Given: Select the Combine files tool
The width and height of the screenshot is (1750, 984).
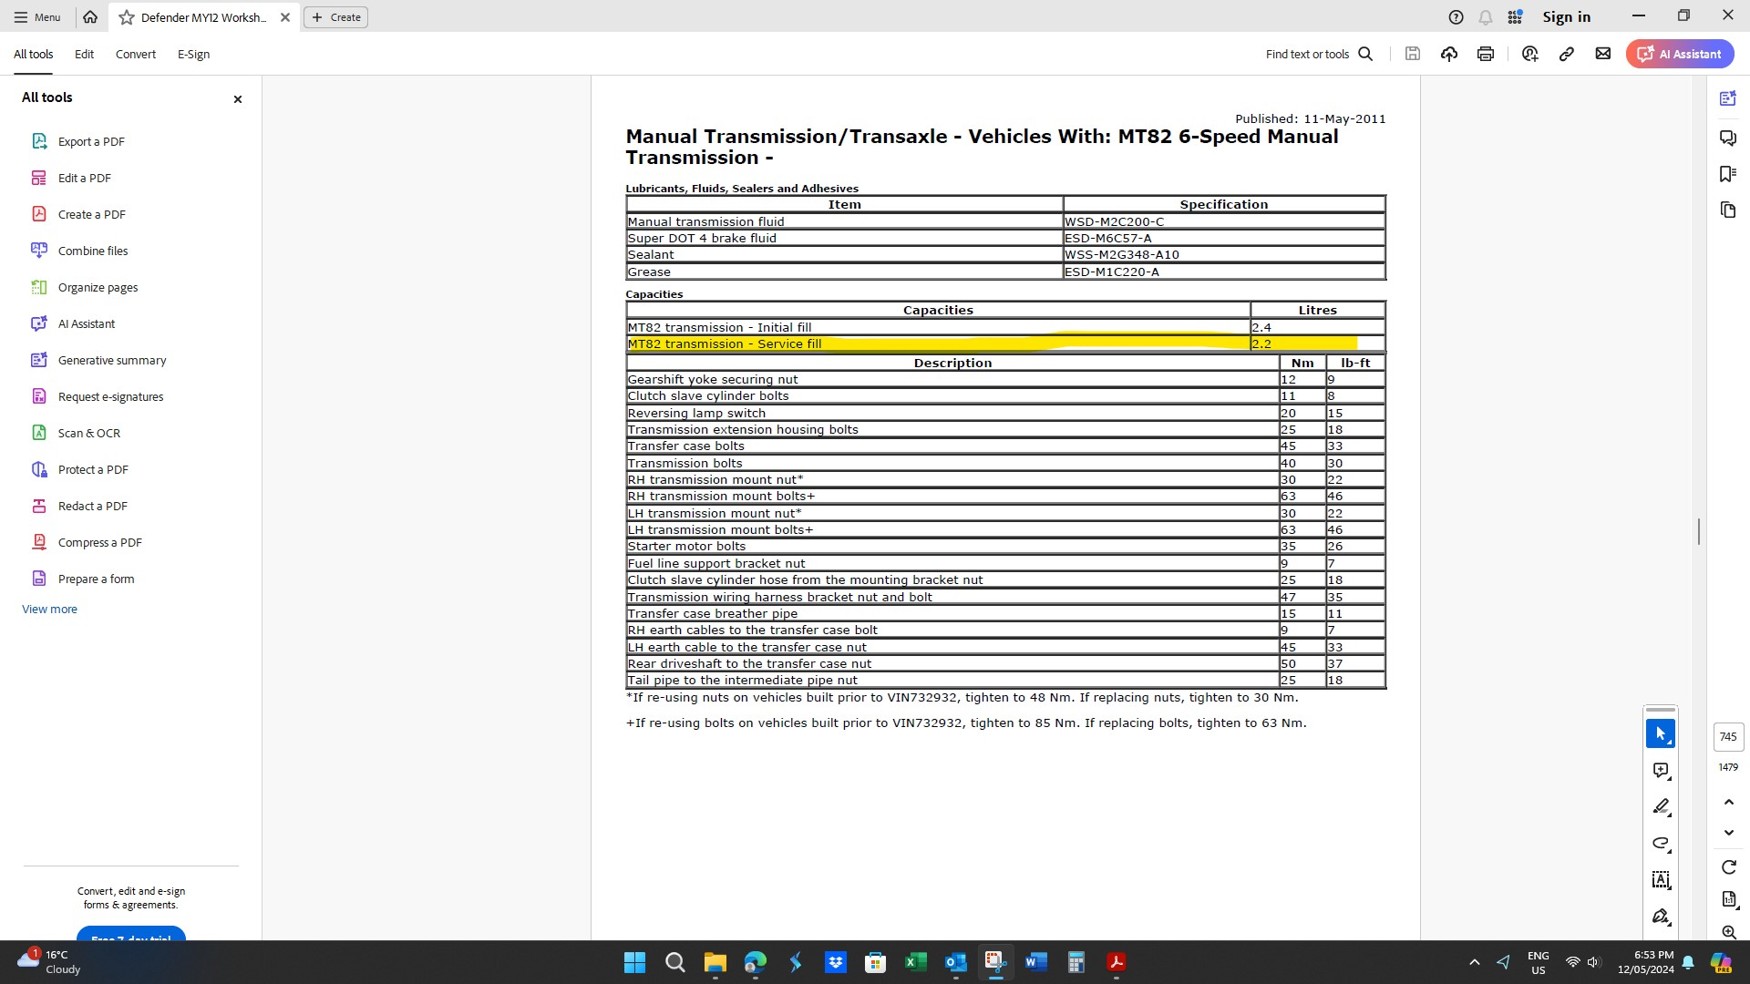Looking at the screenshot, I should (79, 251).
